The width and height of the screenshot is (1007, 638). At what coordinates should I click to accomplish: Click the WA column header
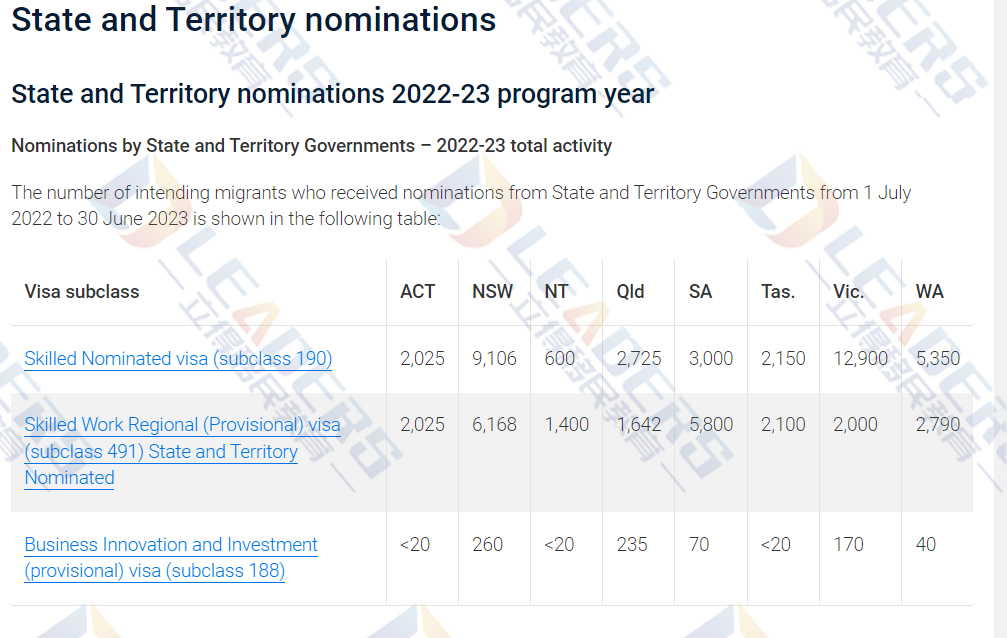930,292
